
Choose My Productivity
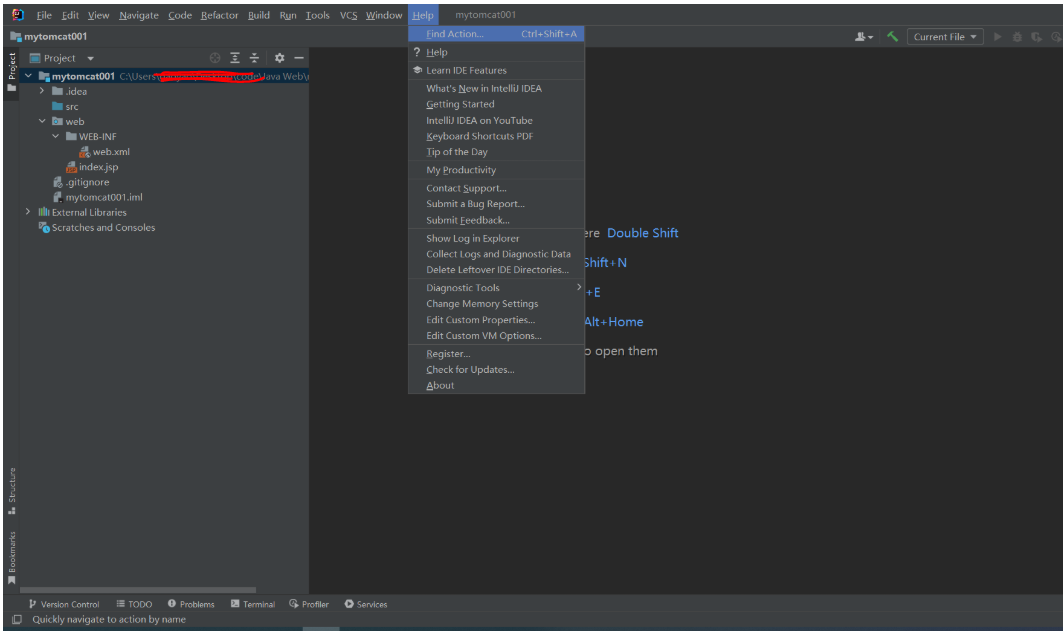[496, 170]
